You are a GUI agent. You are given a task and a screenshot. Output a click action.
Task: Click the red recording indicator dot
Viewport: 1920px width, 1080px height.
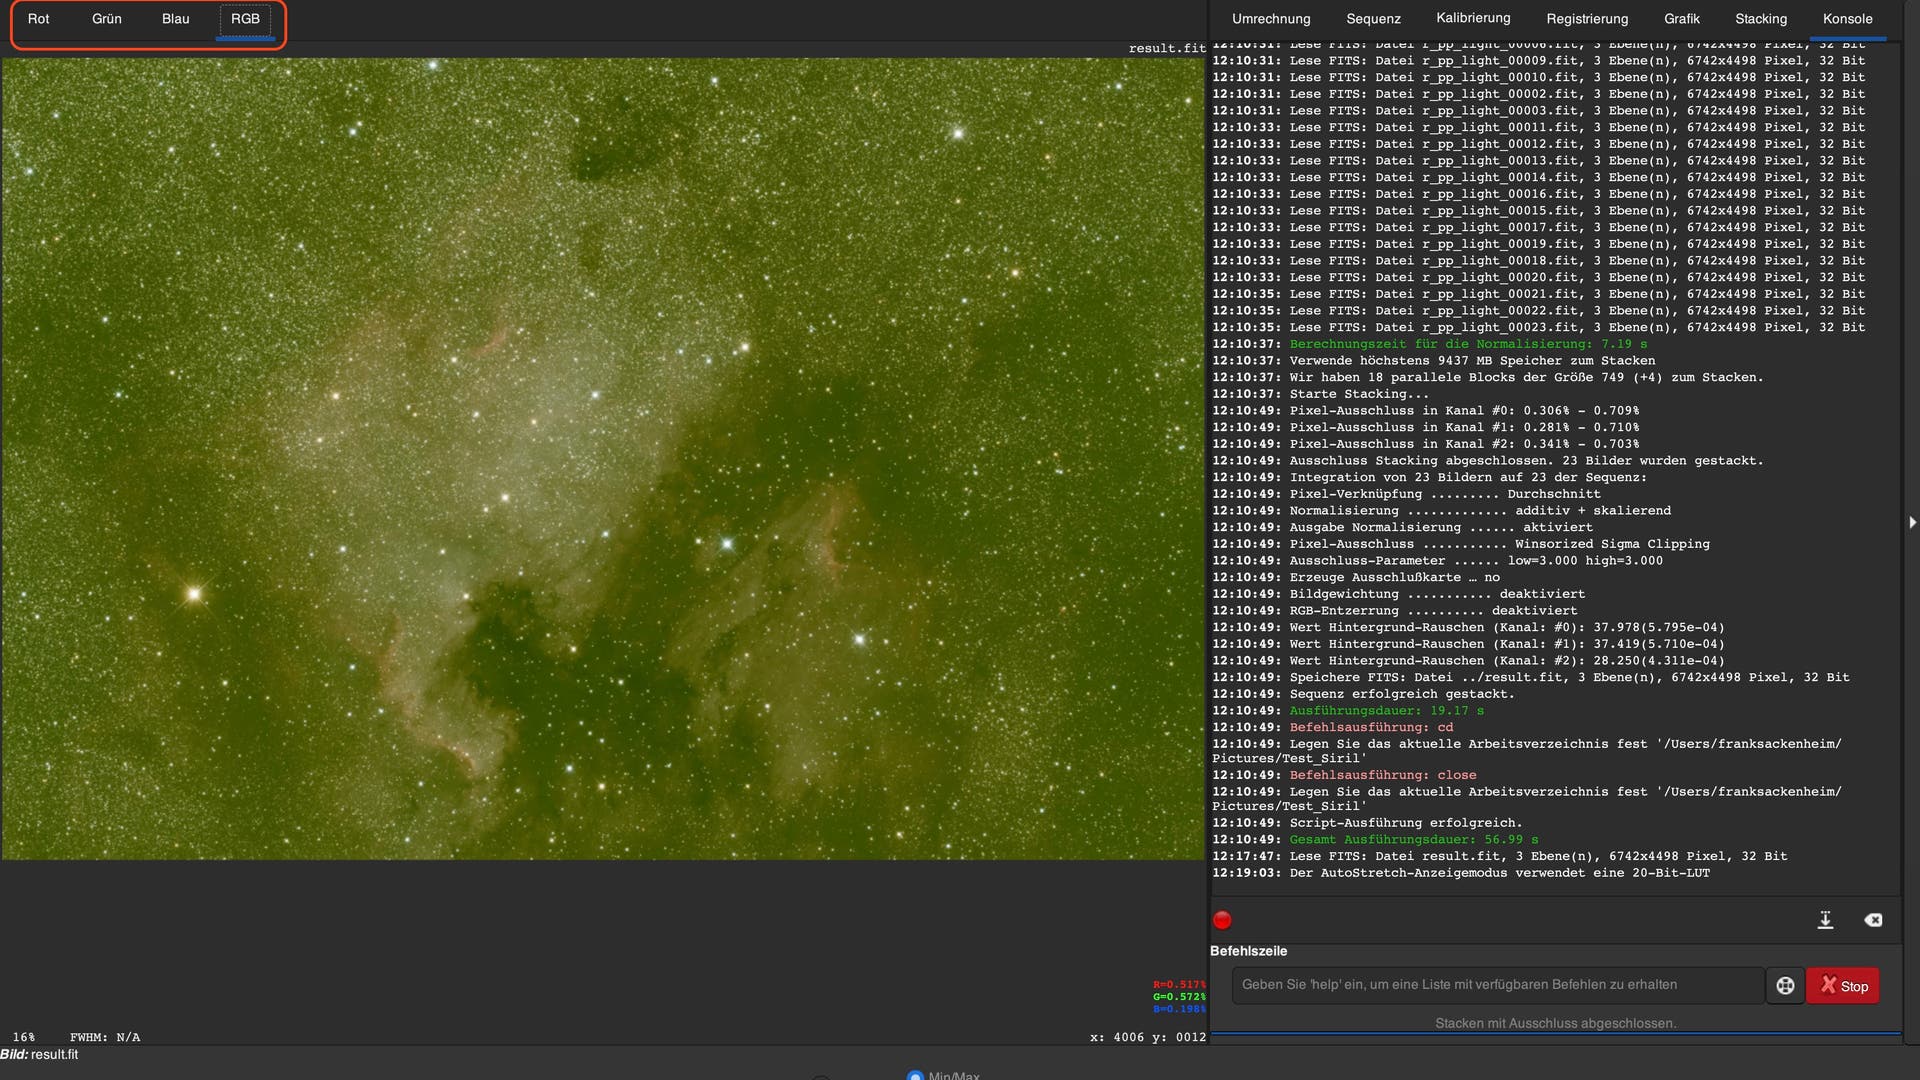pyautogui.click(x=1221, y=919)
